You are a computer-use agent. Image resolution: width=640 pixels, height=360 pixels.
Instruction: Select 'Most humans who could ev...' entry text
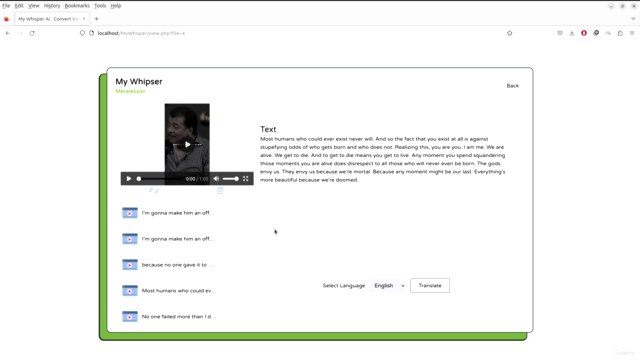(x=179, y=291)
